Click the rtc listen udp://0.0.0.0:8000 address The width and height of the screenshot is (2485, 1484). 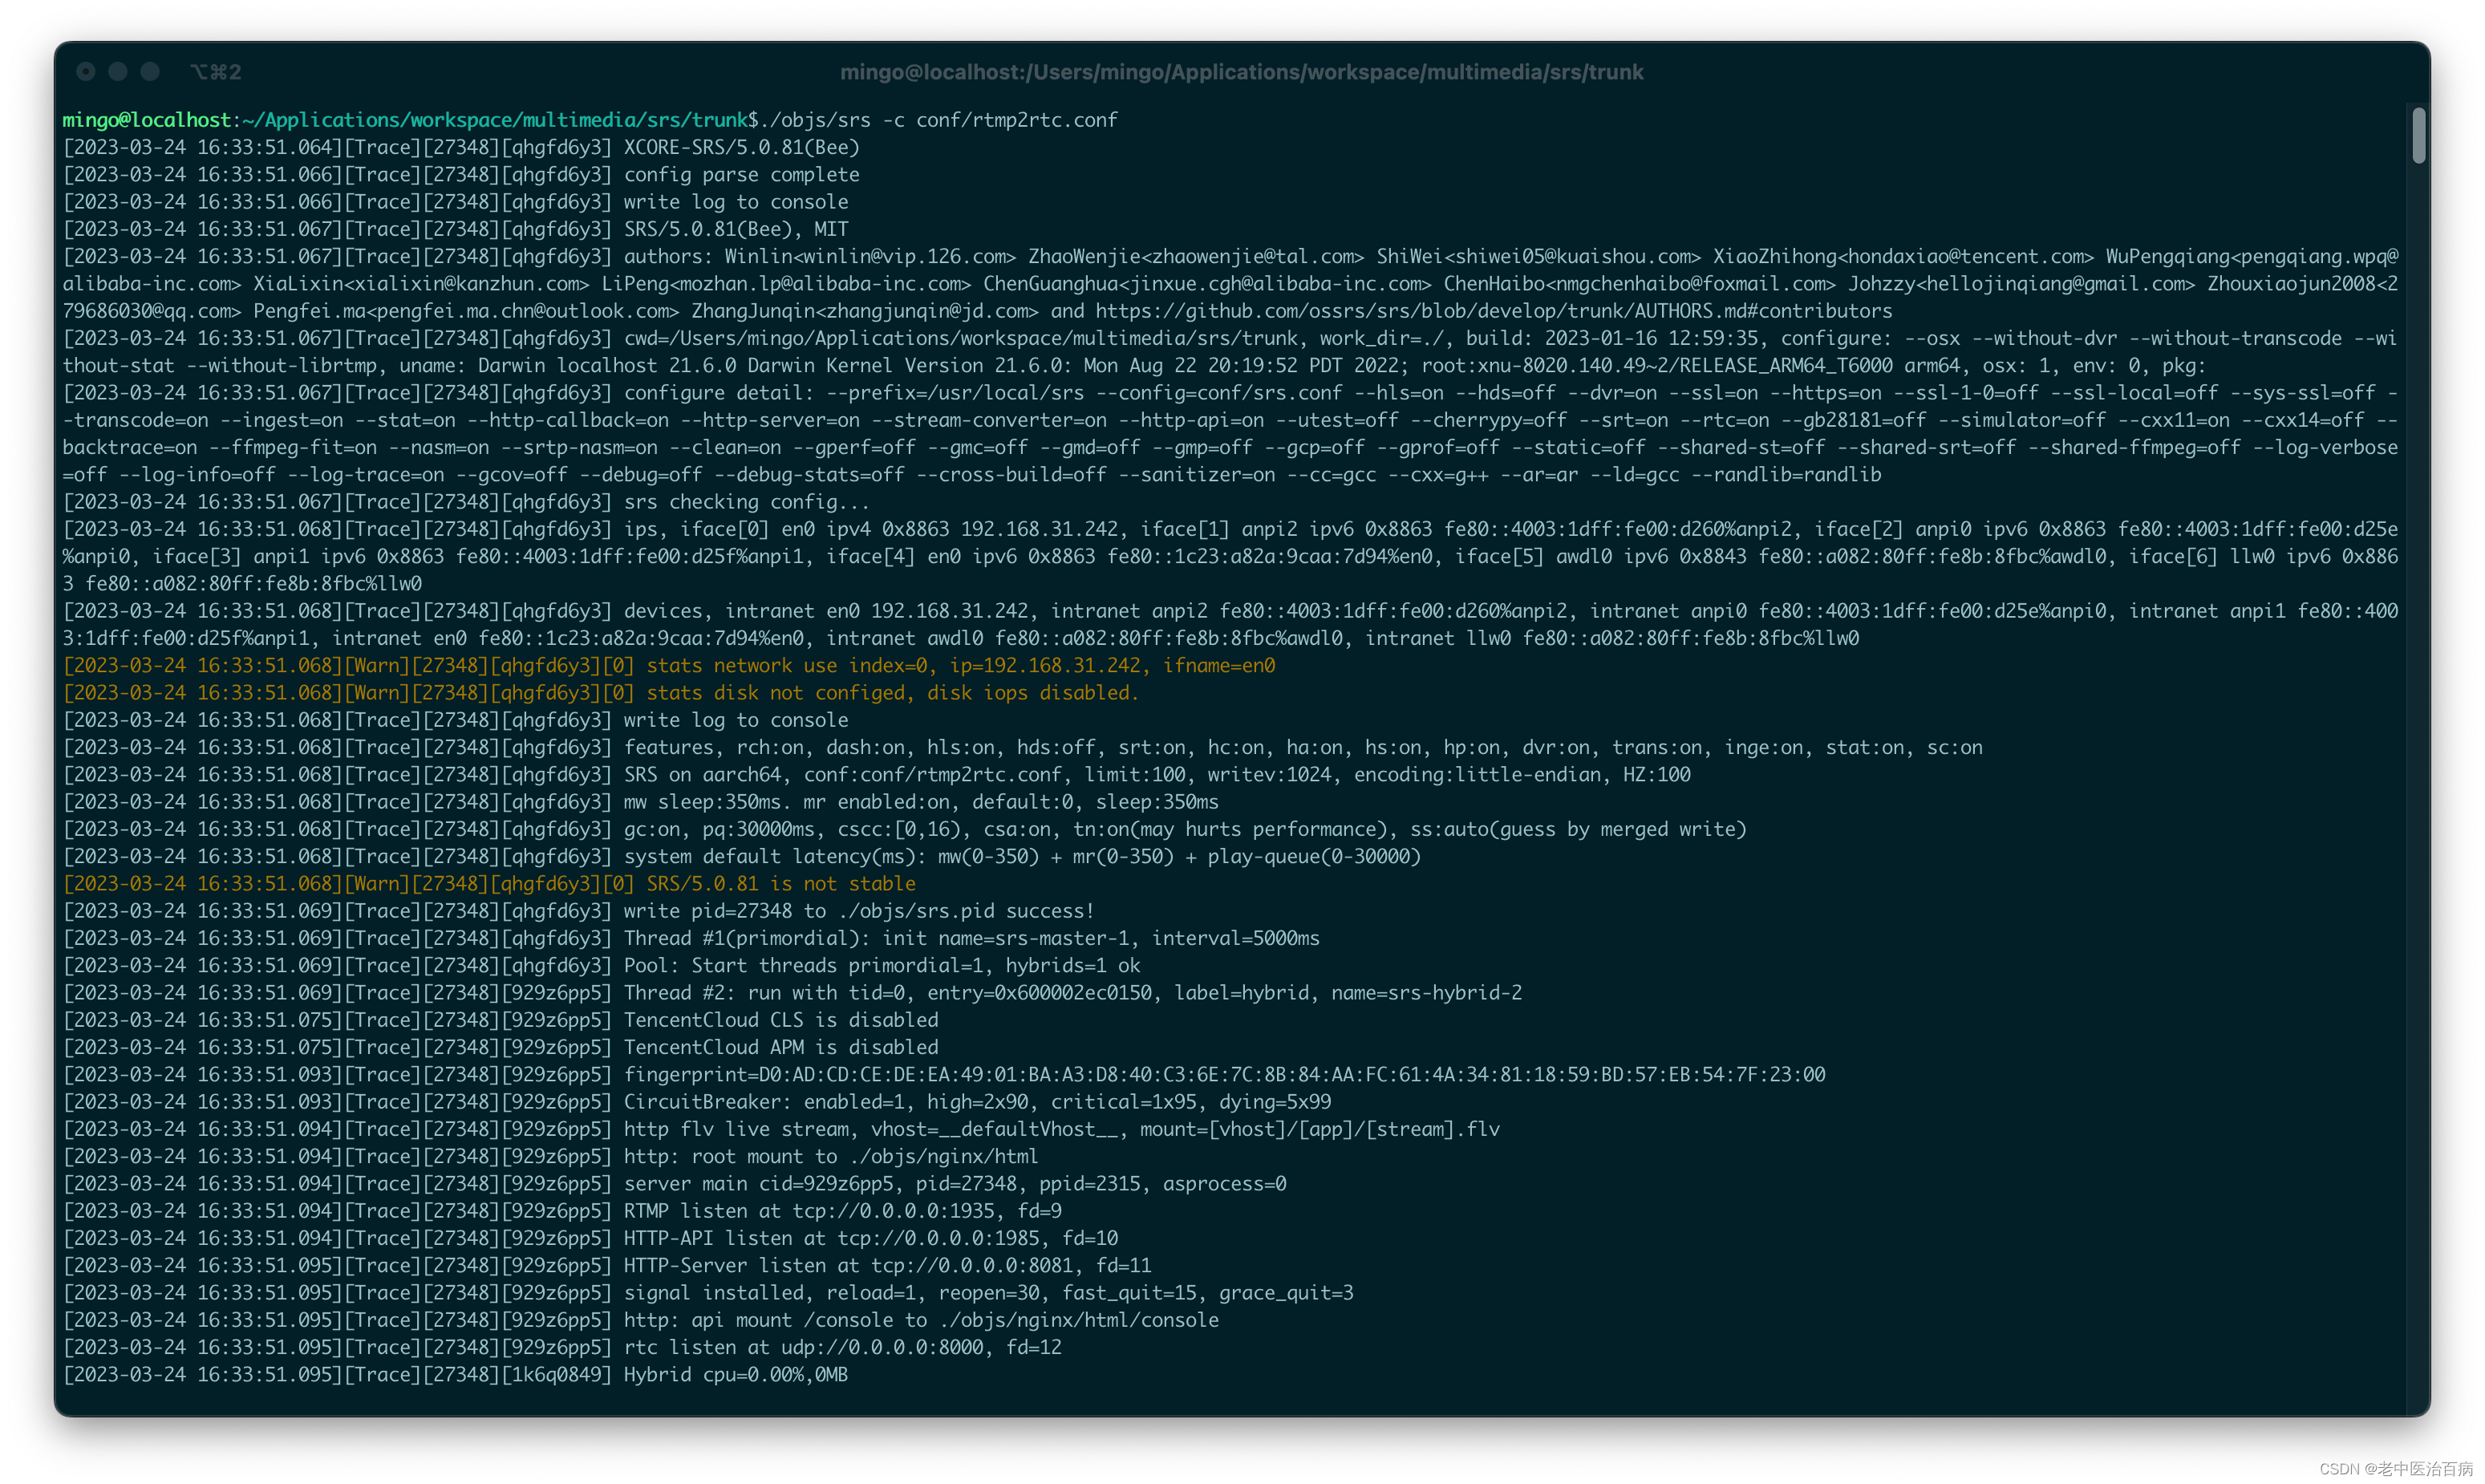(882, 1348)
